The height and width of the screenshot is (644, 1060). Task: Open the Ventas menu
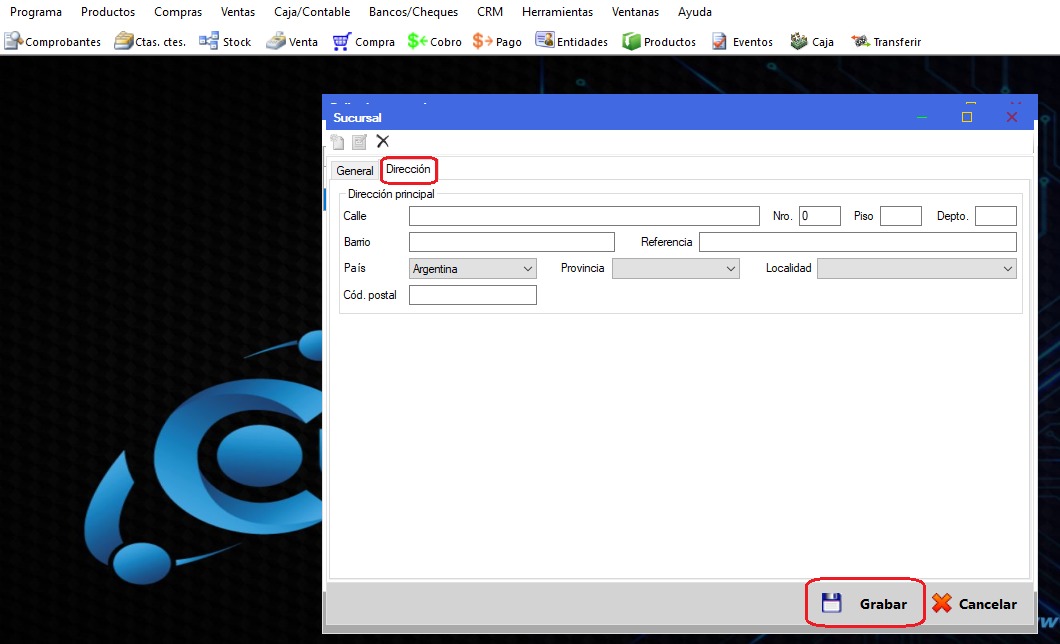pos(238,12)
